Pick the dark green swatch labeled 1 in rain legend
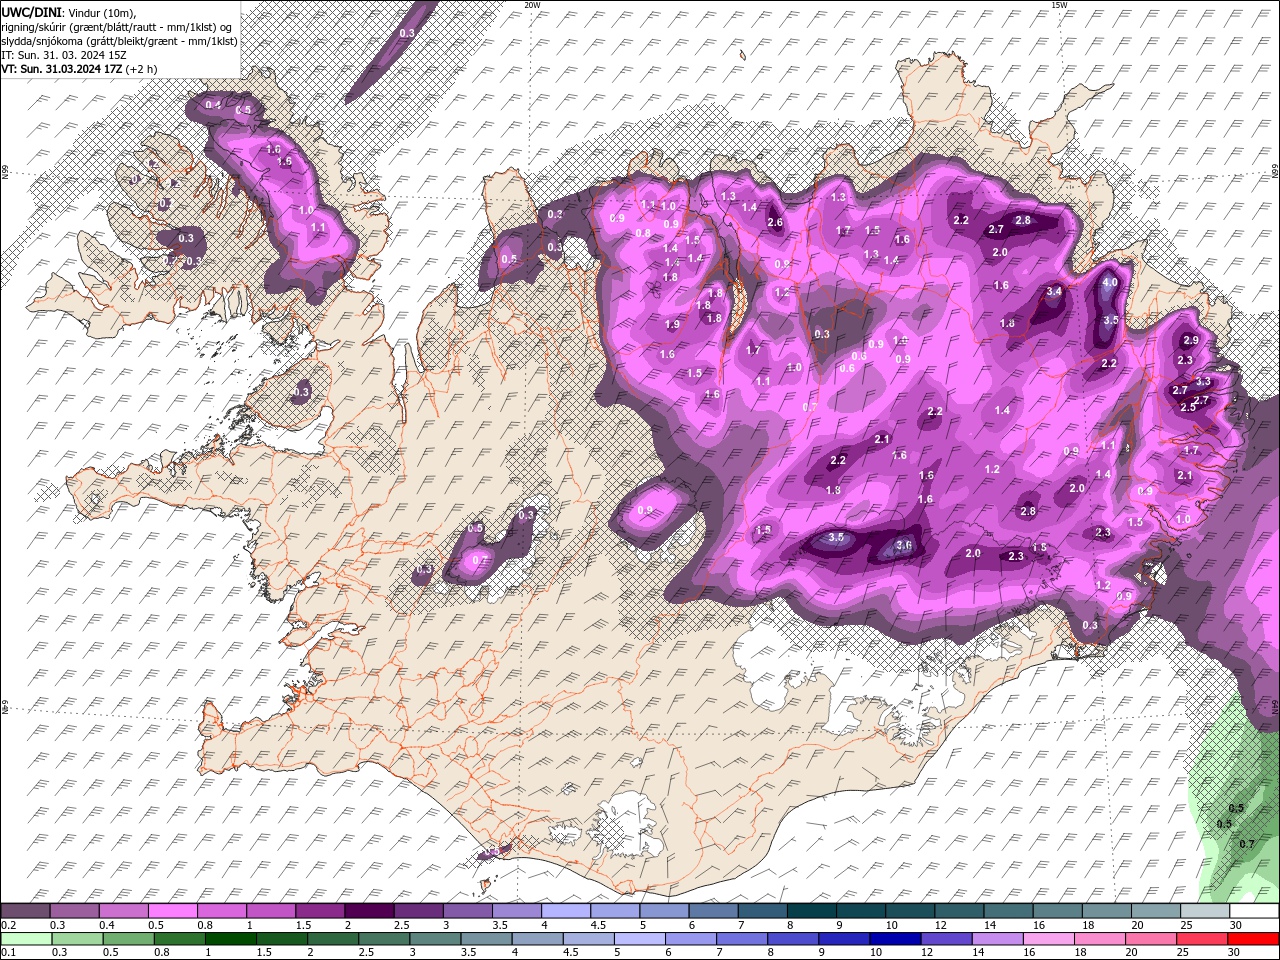This screenshot has width=1280, height=960. pos(231,938)
